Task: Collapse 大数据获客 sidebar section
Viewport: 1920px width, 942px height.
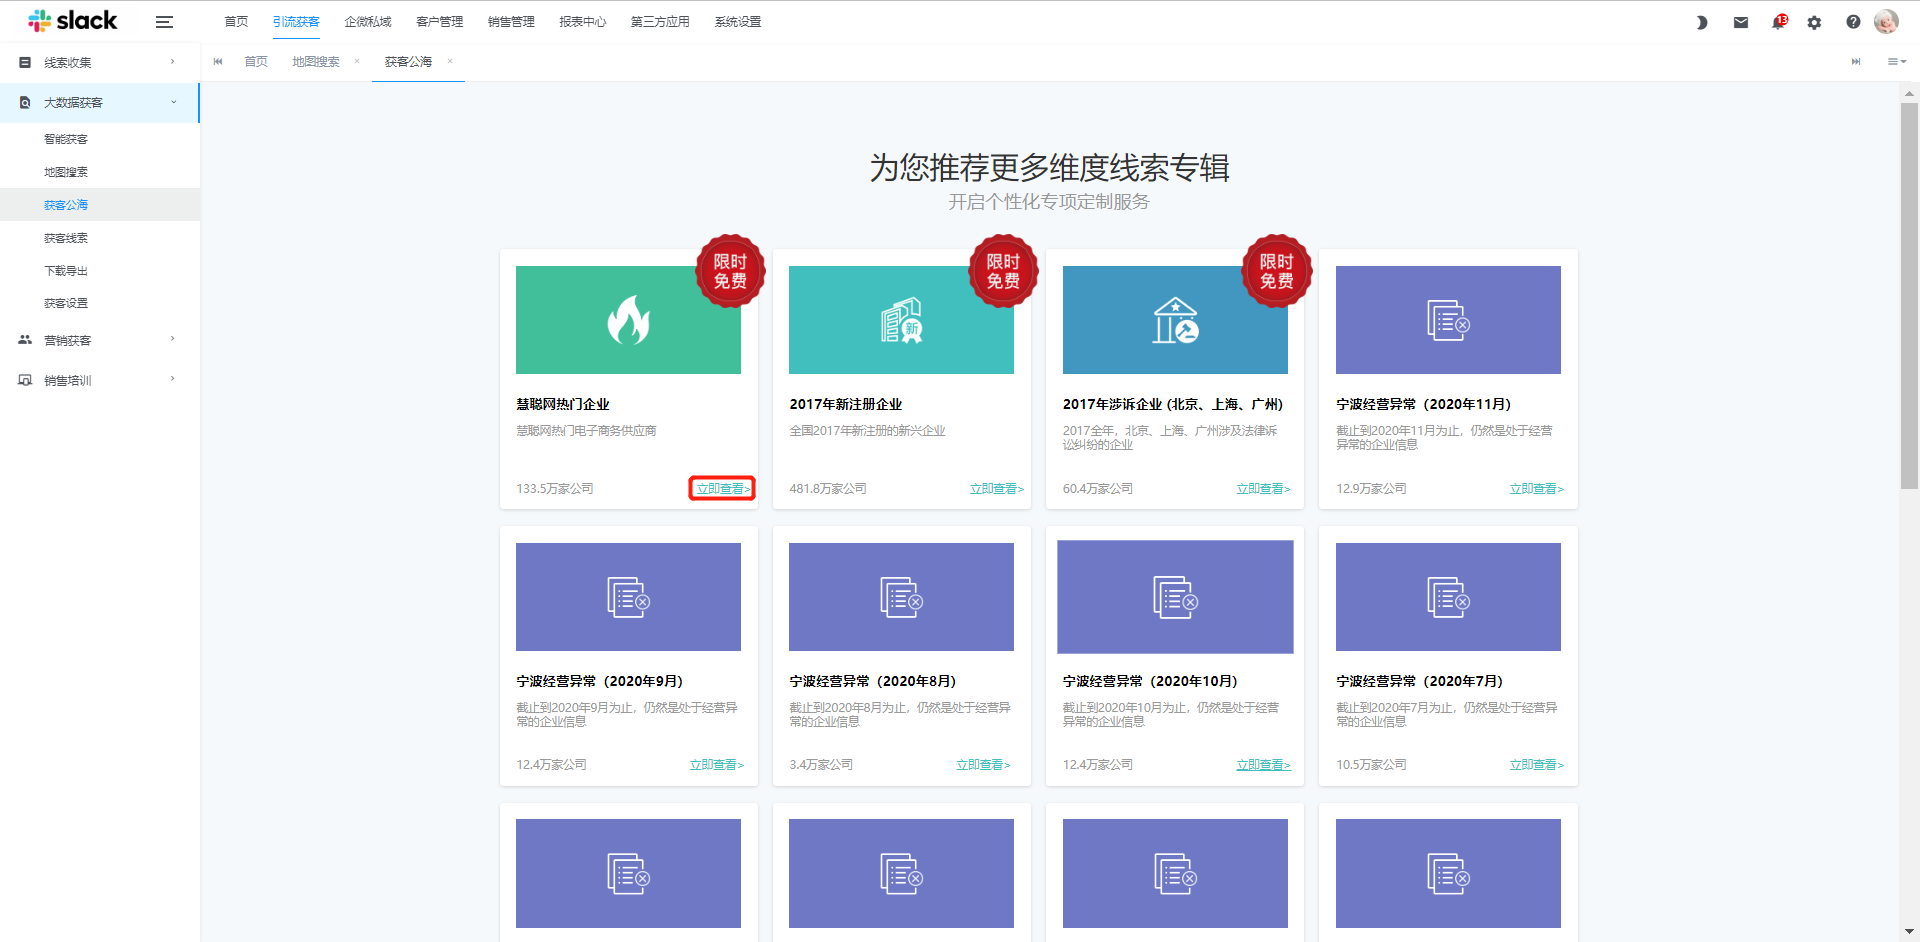Action: point(100,103)
